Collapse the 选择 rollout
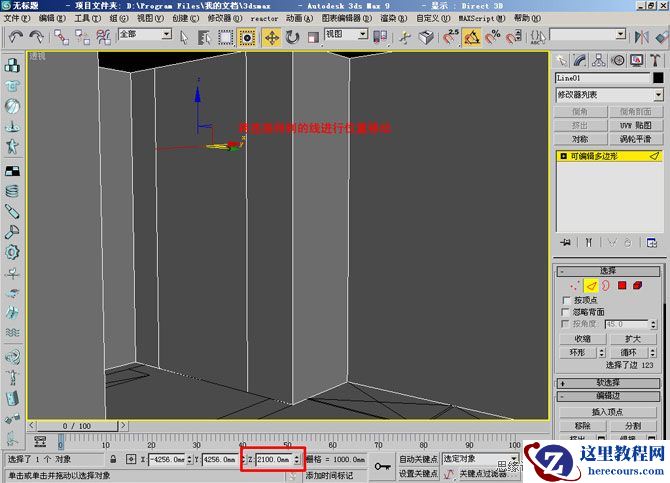Image resolution: width=670 pixels, height=483 pixels. coord(608,271)
